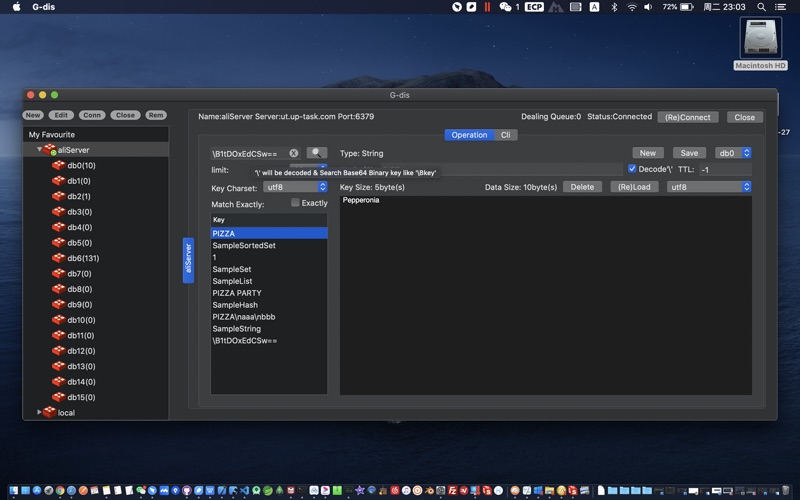Click the (Re)Connect button
The width and height of the screenshot is (800, 500).
pyautogui.click(x=688, y=117)
